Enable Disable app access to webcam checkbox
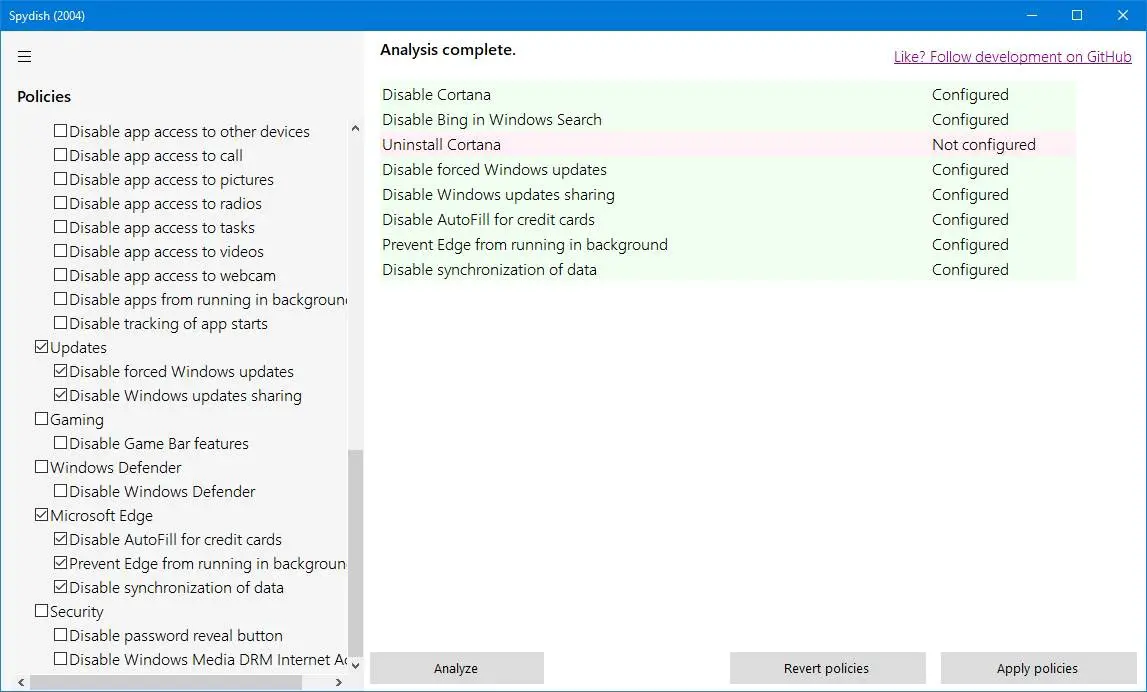Viewport: 1147px width, 692px height. pyautogui.click(x=61, y=276)
